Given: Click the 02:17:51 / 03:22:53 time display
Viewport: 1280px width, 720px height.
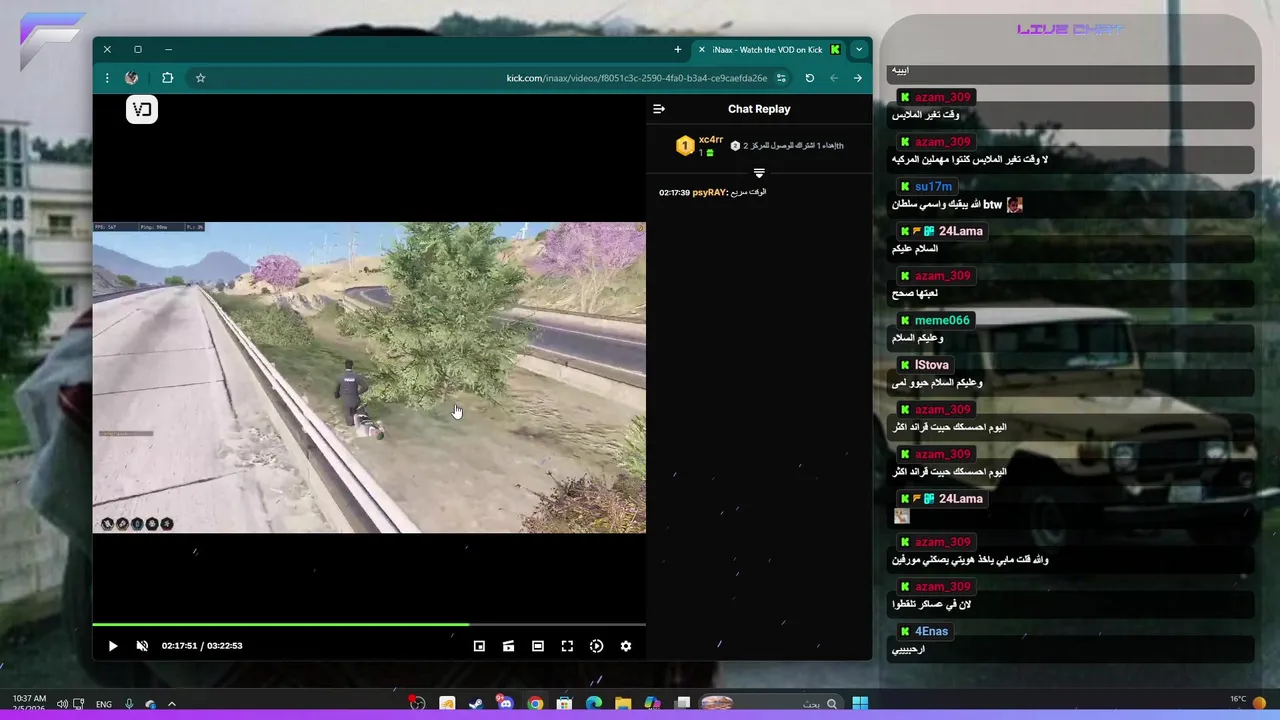Looking at the screenshot, I should [x=202, y=646].
